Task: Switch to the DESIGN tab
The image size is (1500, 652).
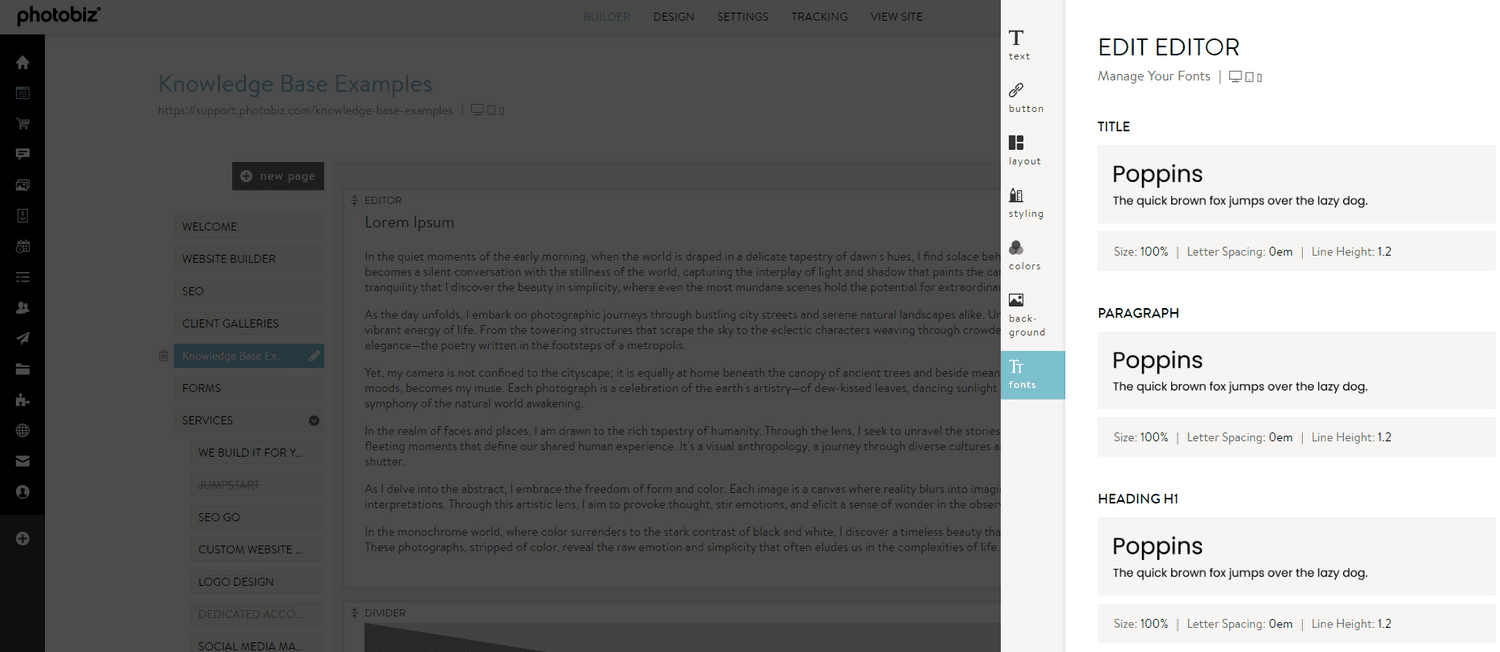Action: [x=673, y=16]
